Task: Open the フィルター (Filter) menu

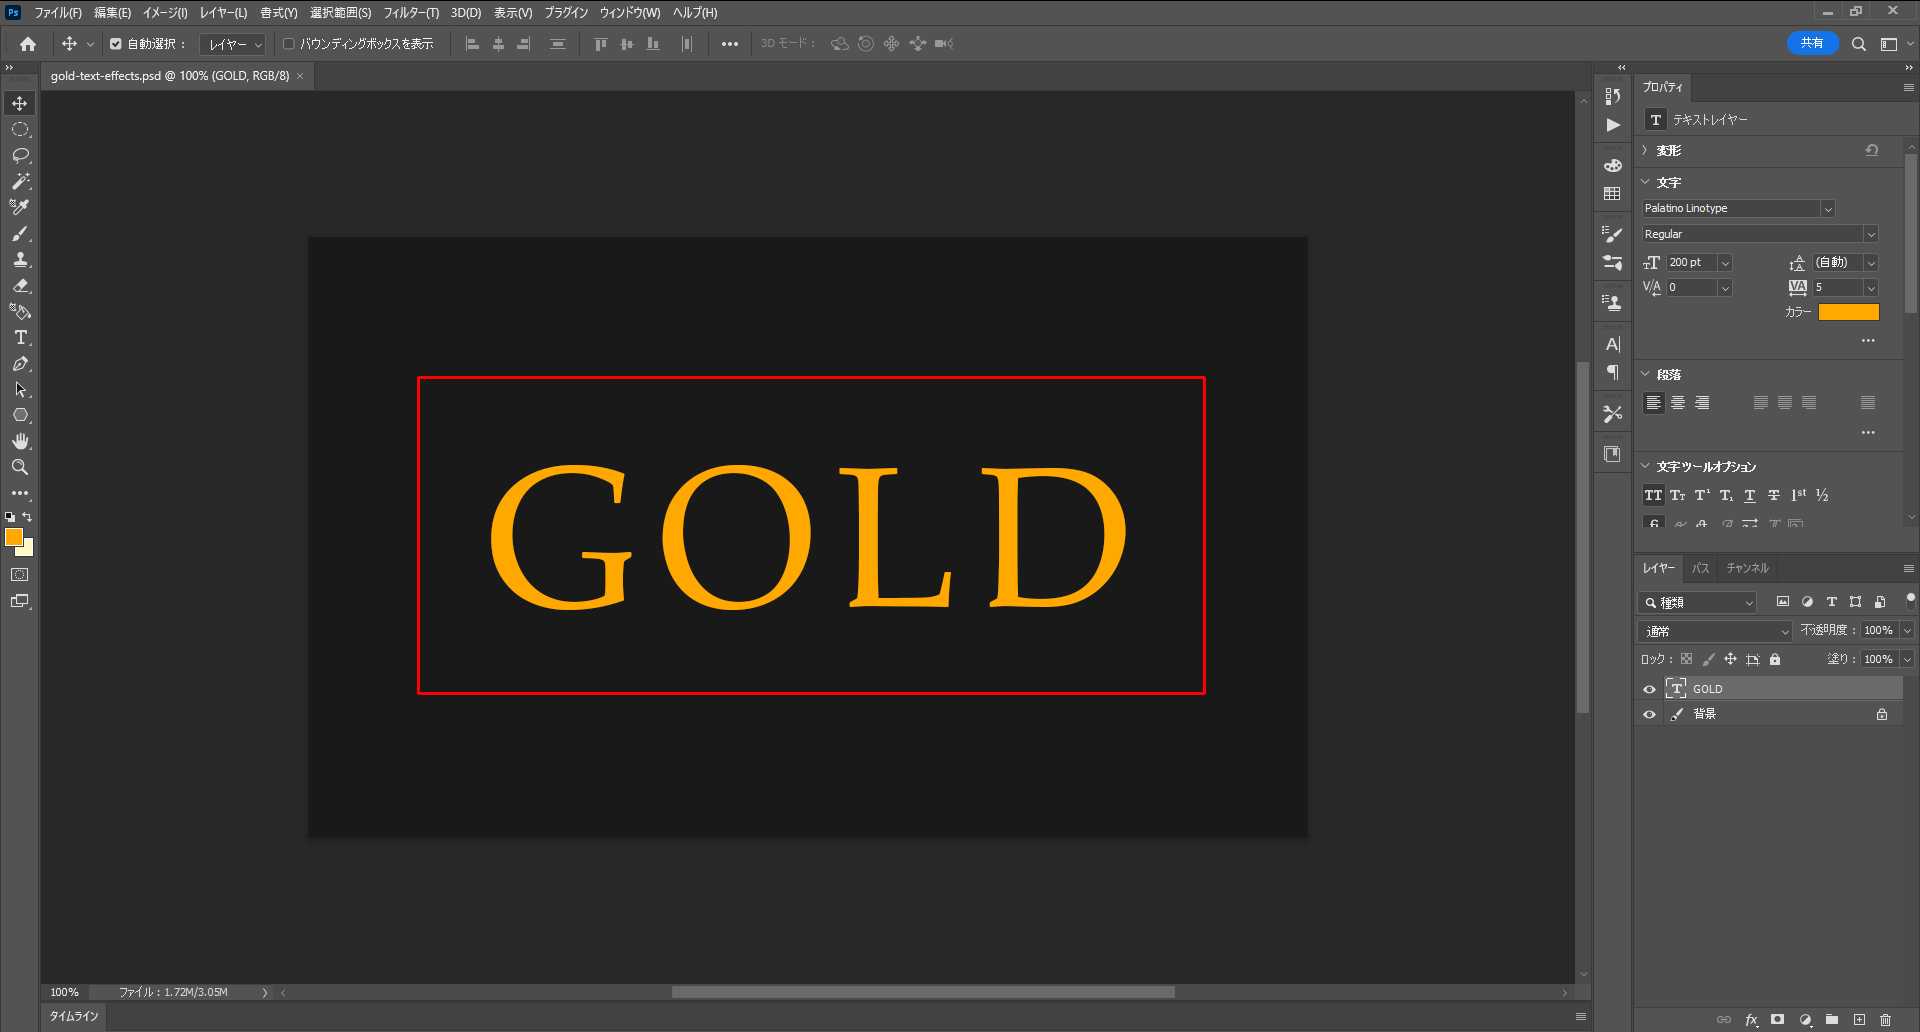Action: point(411,13)
